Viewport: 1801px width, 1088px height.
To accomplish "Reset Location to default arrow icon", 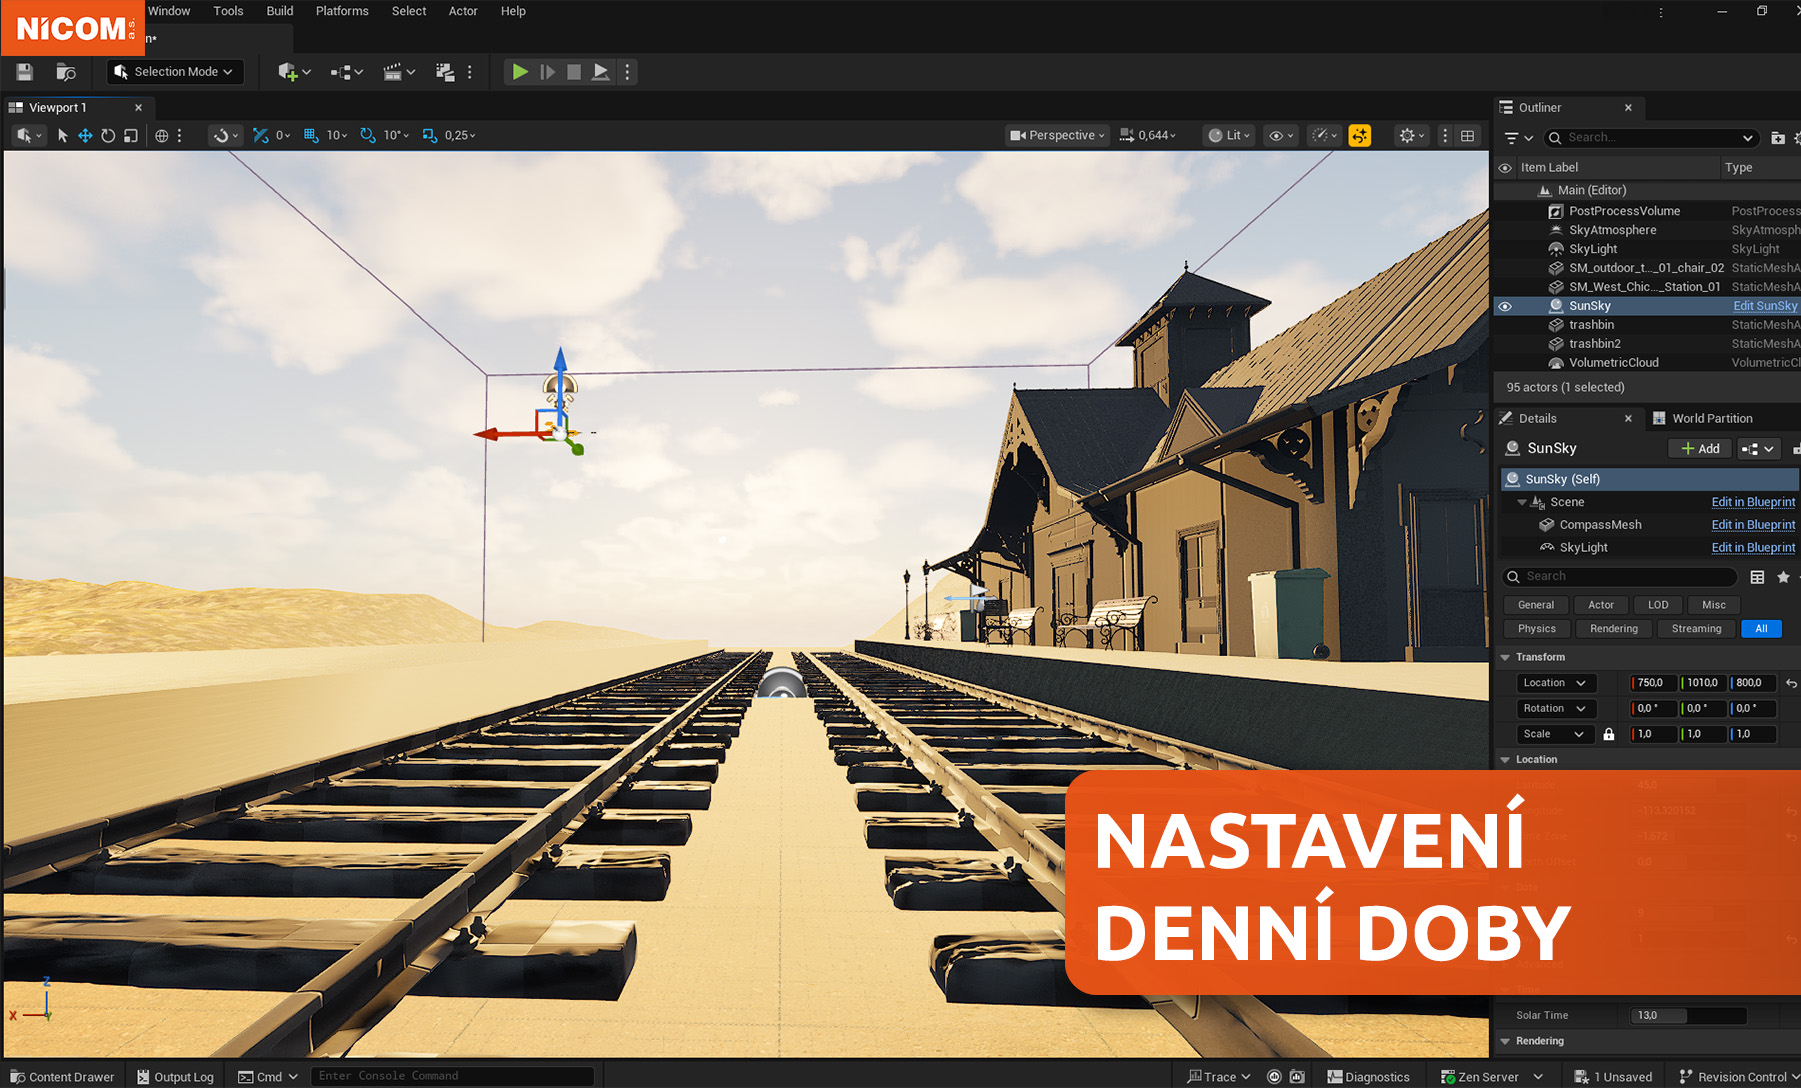I will click(x=1791, y=683).
